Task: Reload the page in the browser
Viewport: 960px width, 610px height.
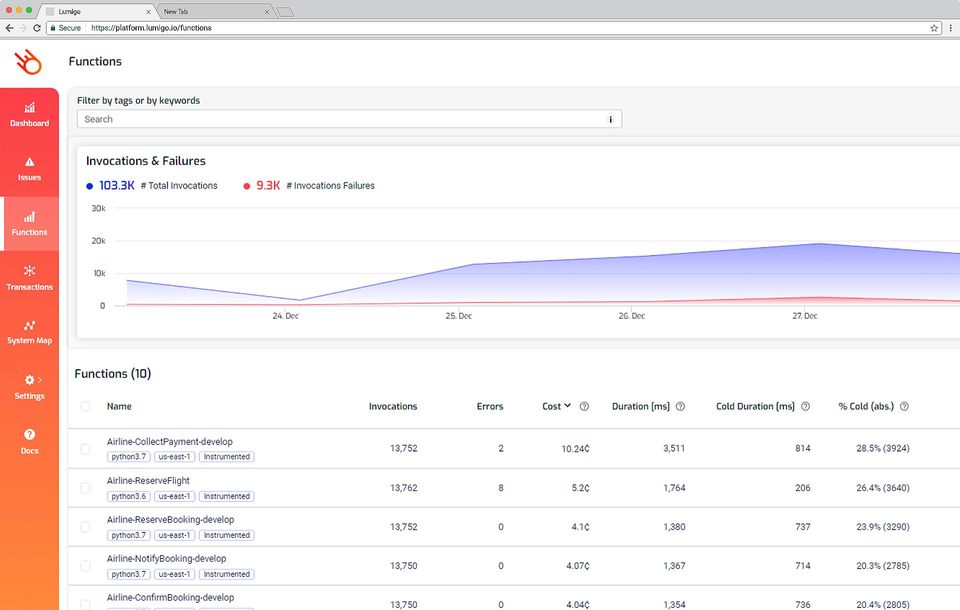Action: (x=37, y=28)
